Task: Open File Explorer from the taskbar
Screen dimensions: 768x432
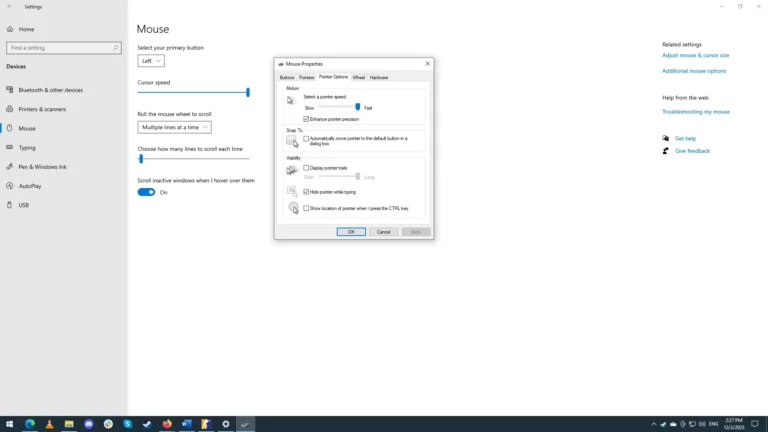Action: click(x=69, y=424)
